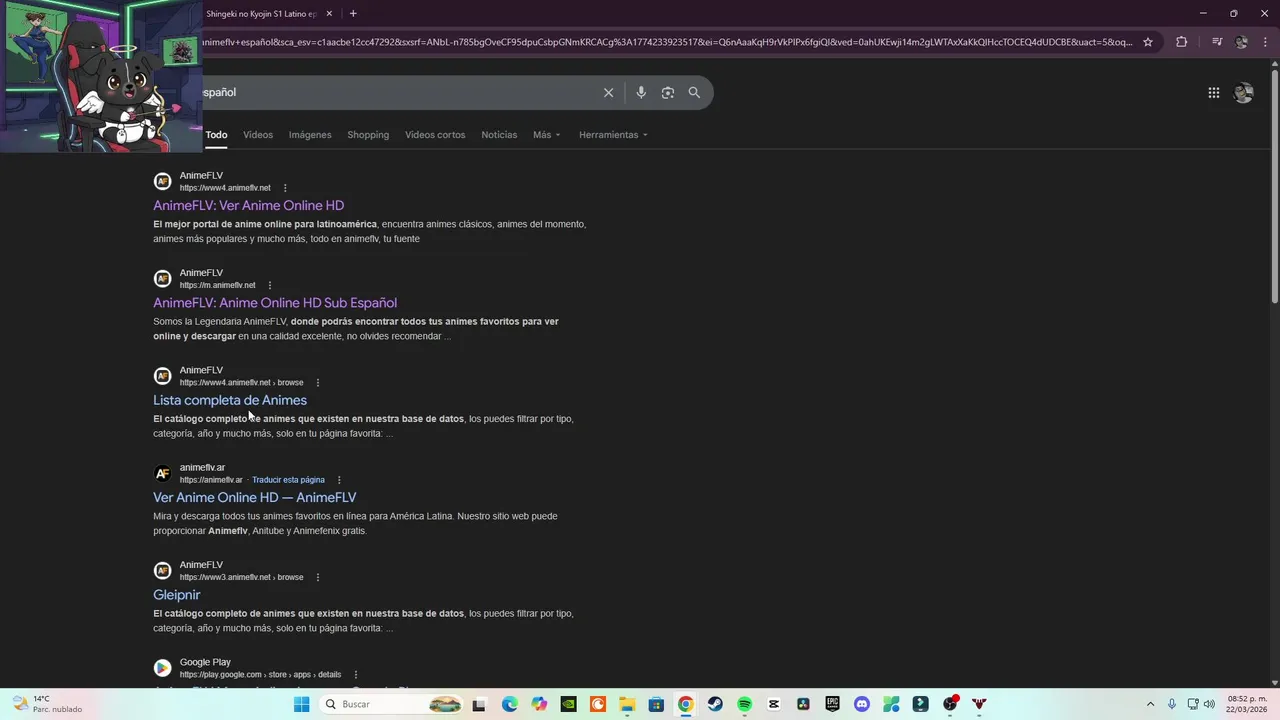Click the browser address bar URL
This screenshot has height=720, width=1280.
click(668, 42)
